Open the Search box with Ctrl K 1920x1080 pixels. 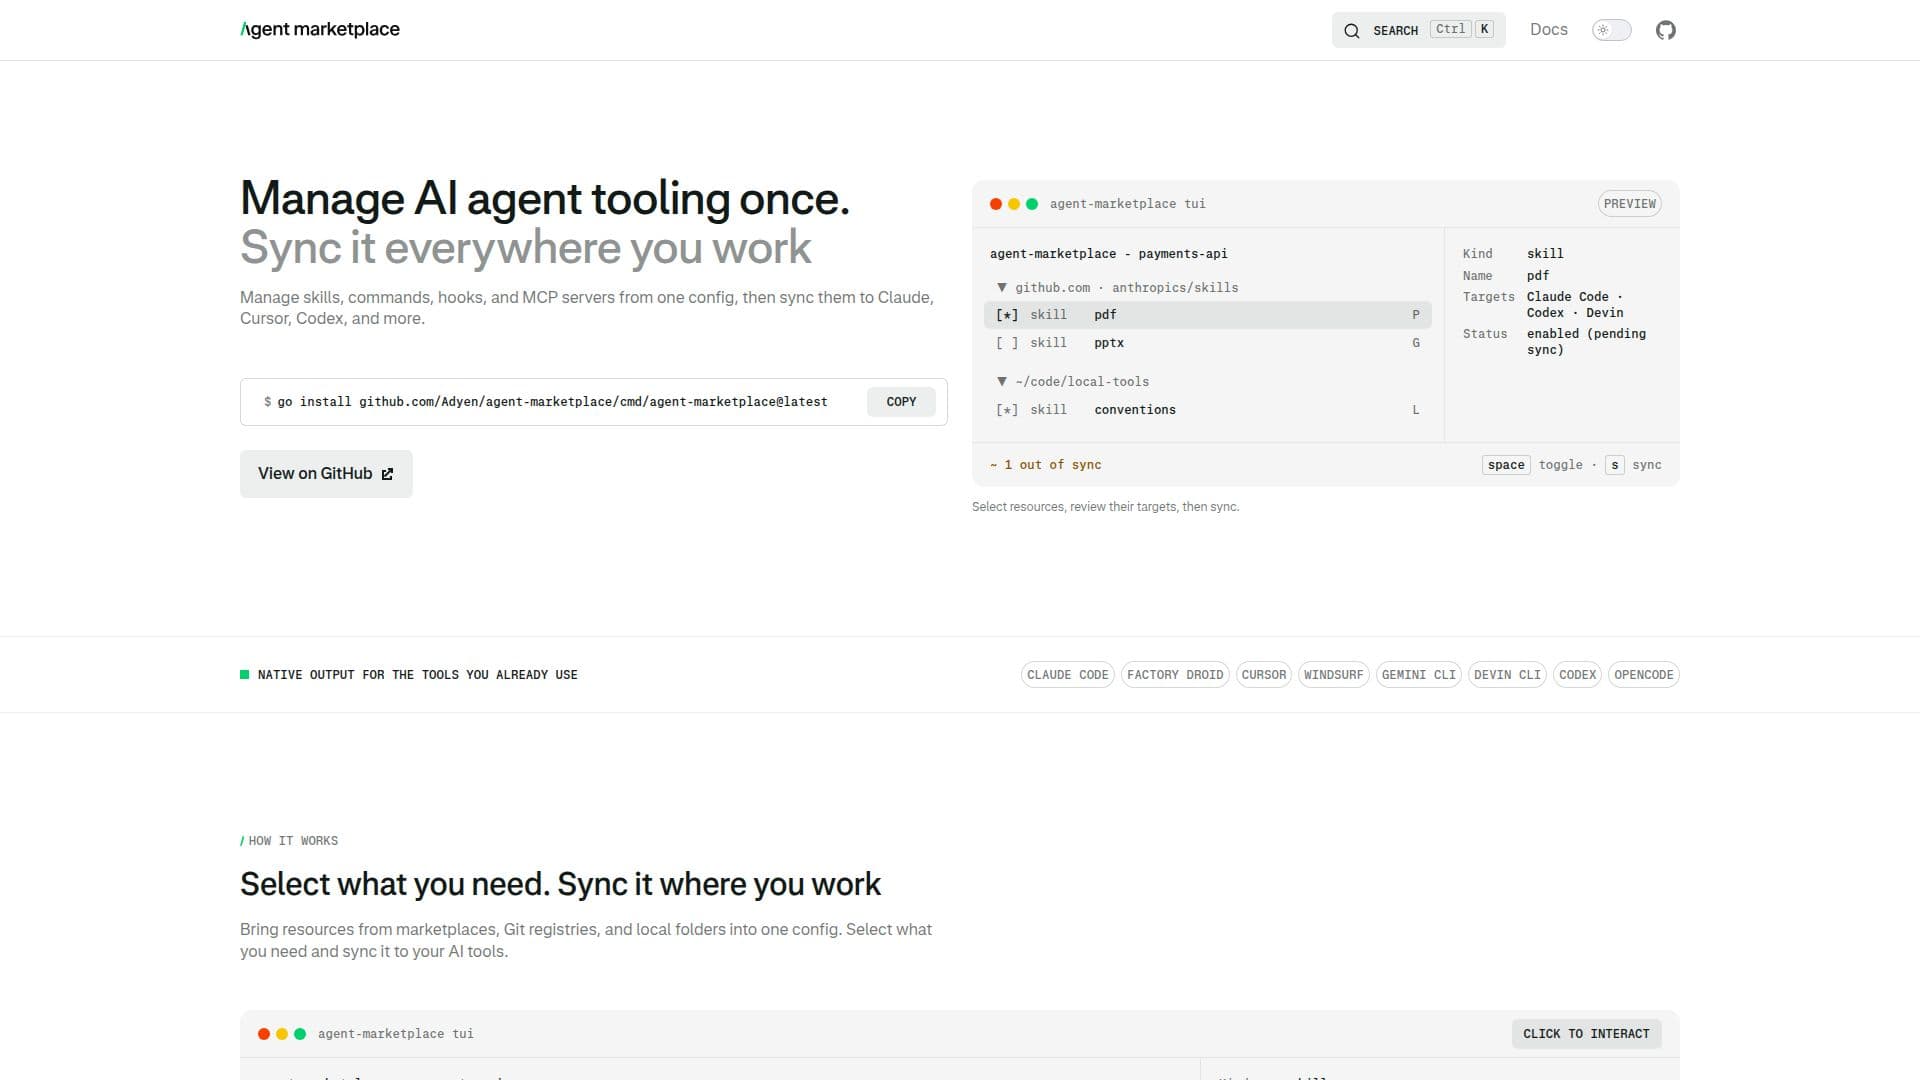[x=1418, y=30]
